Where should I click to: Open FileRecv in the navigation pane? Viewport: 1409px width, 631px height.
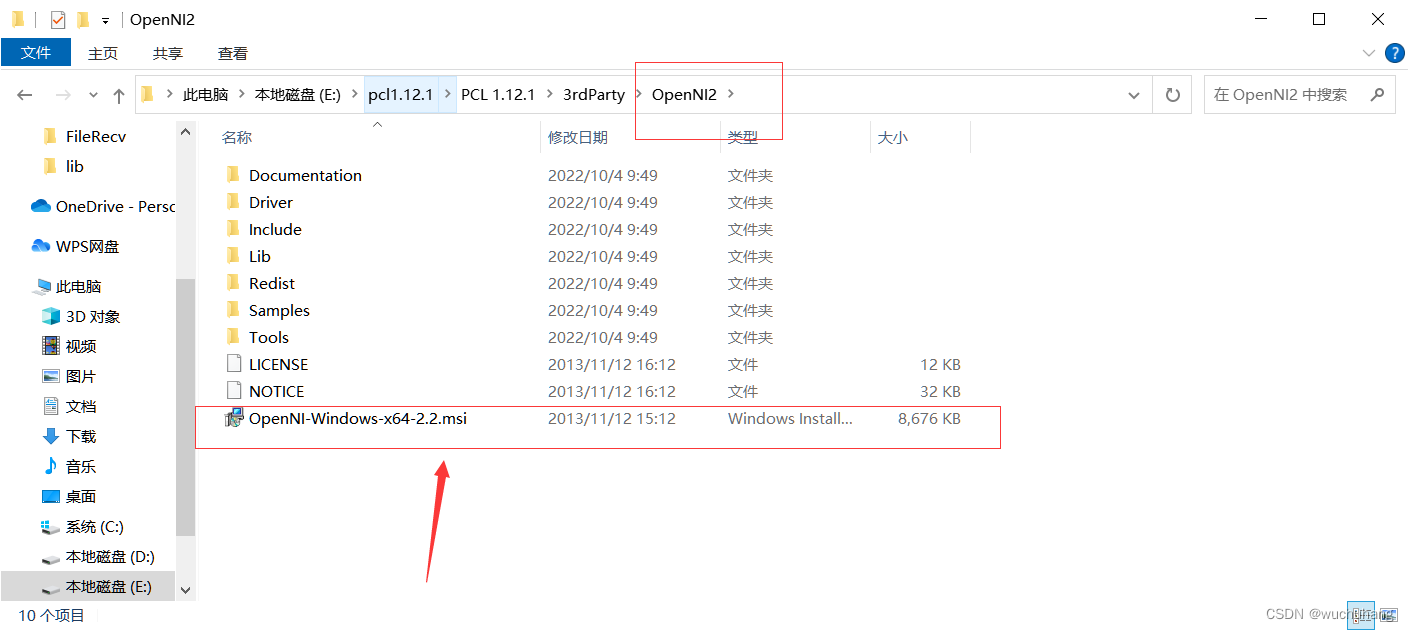tap(96, 136)
